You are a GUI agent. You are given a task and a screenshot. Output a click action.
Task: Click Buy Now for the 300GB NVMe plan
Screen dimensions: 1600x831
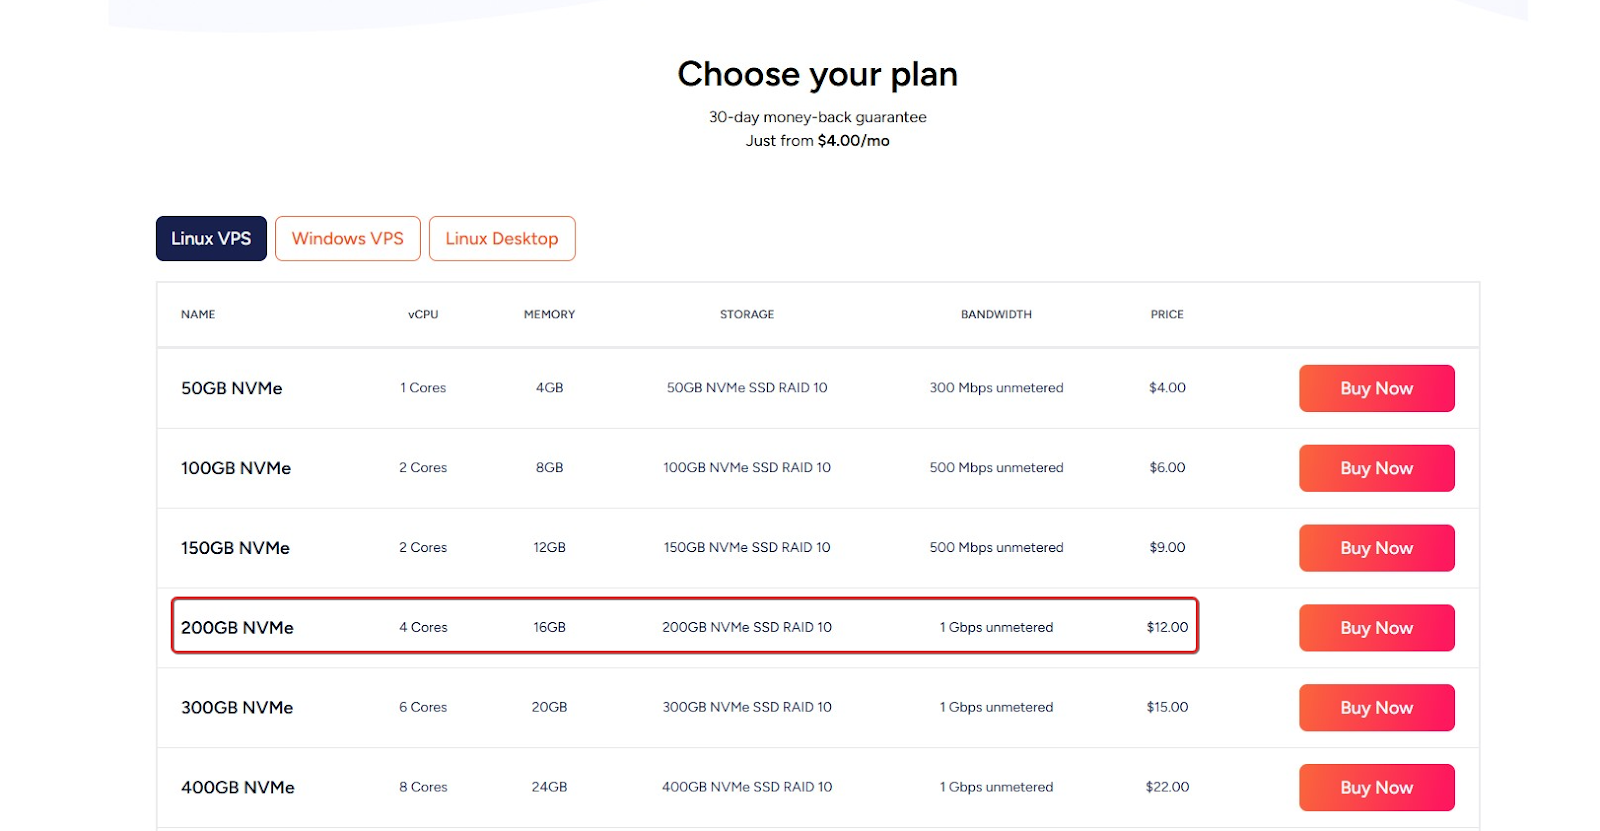click(x=1376, y=707)
